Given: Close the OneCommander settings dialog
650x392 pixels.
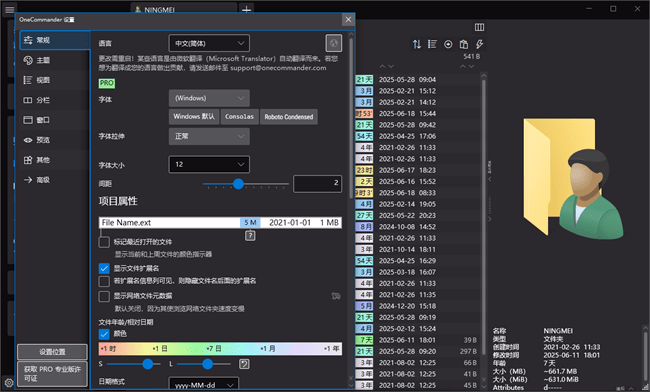Looking at the screenshot, I should (348, 19).
